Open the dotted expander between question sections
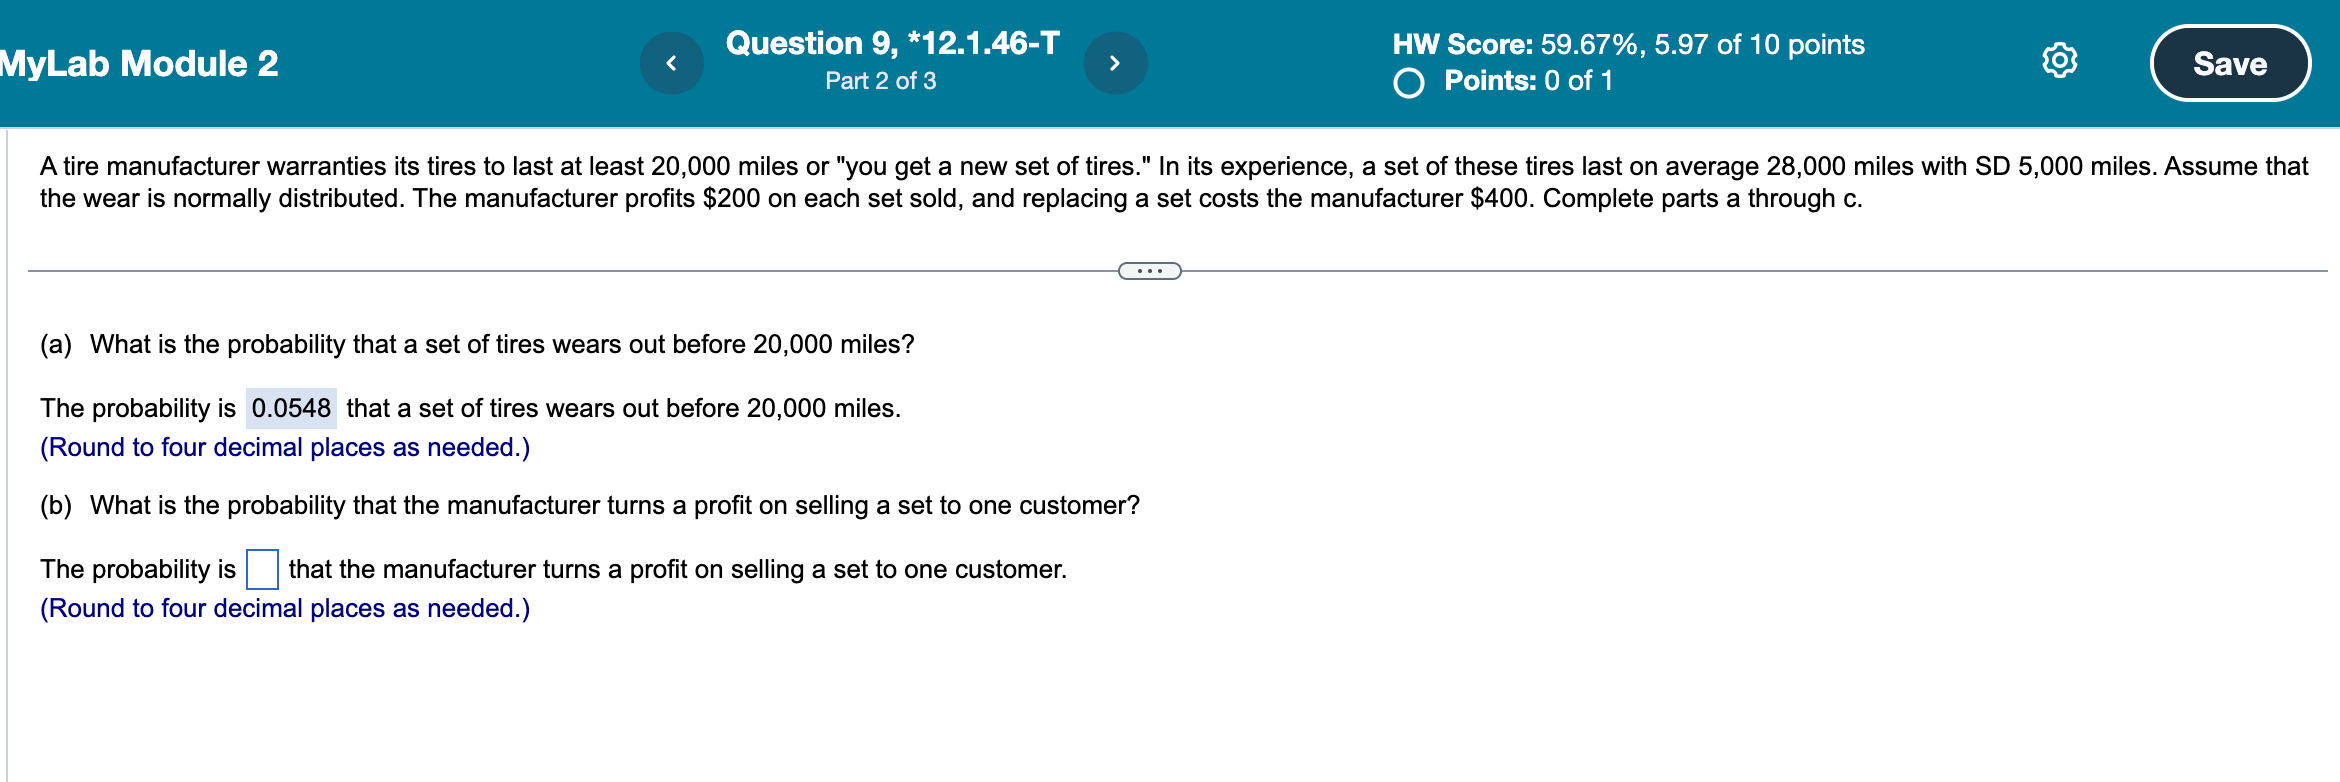The image size is (2340, 782). tap(1148, 270)
